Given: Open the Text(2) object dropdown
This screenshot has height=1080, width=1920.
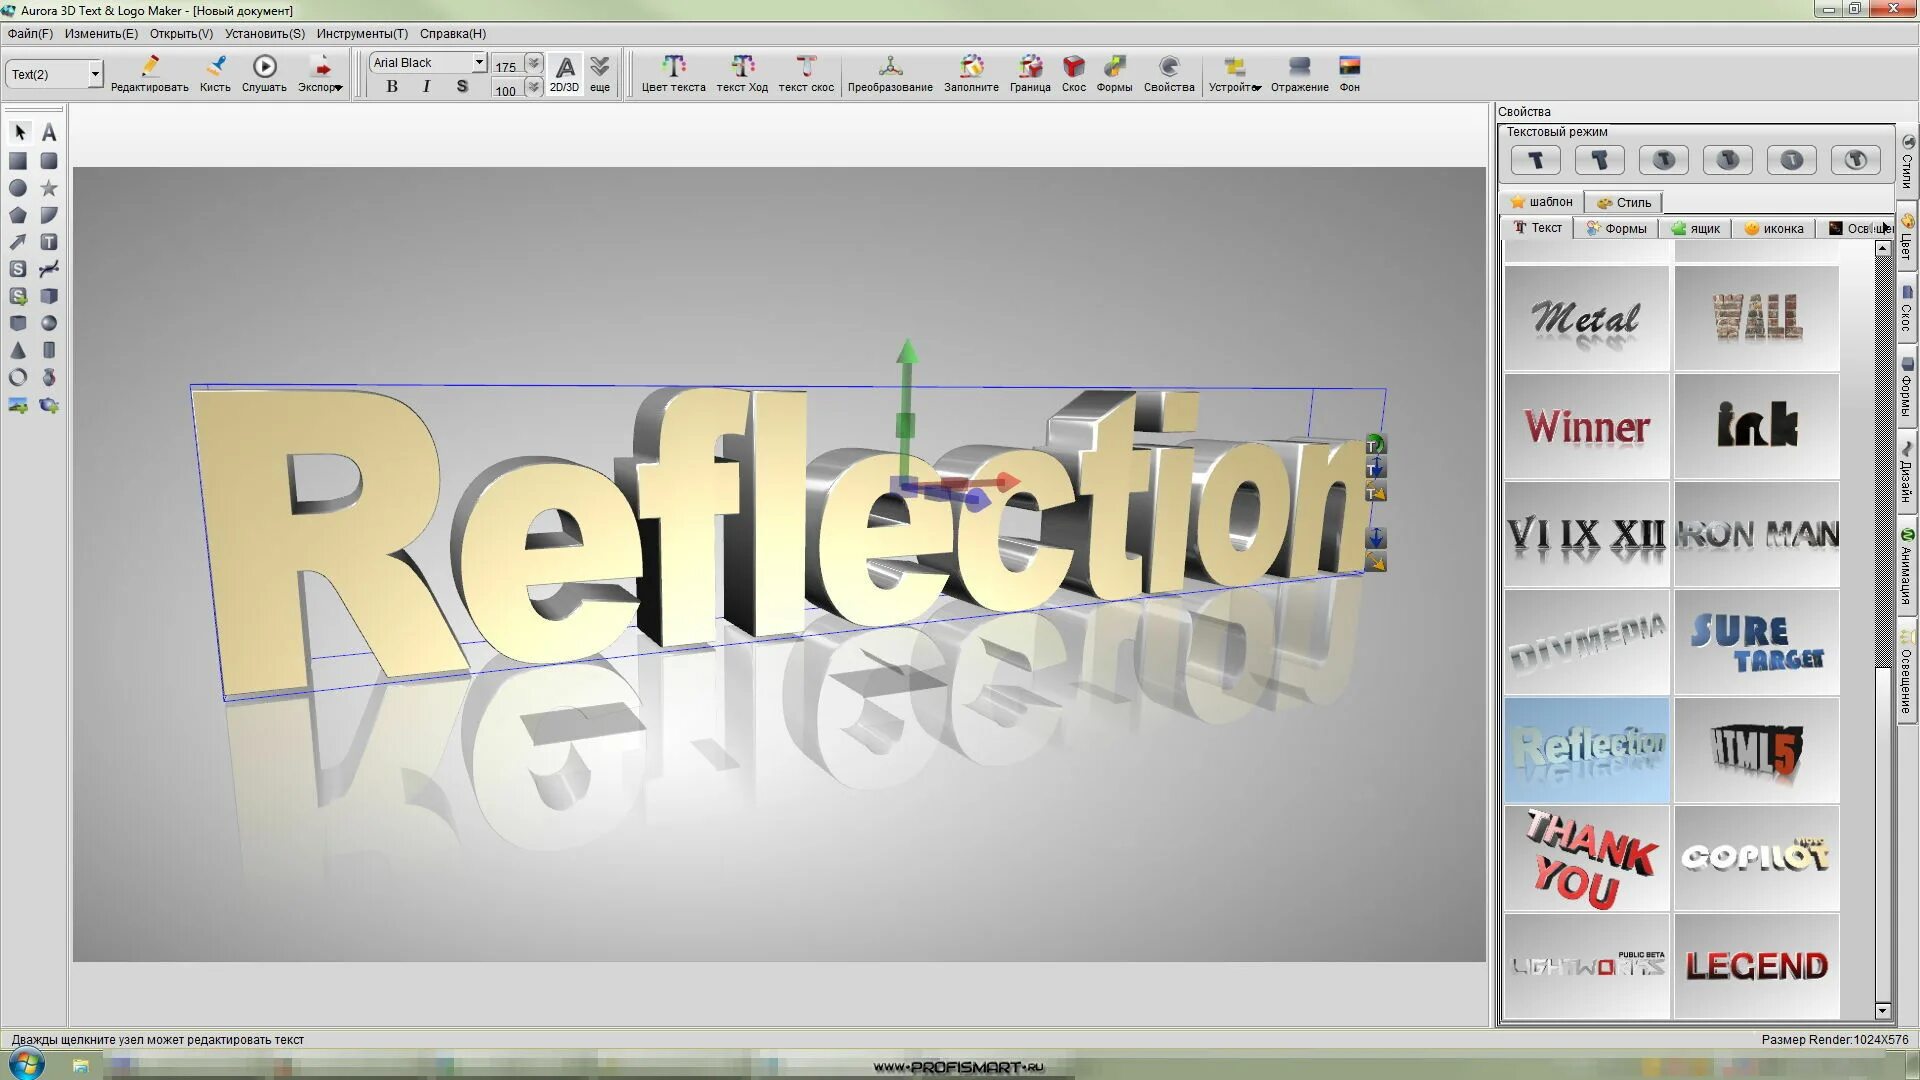Looking at the screenshot, I should (95, 73).
